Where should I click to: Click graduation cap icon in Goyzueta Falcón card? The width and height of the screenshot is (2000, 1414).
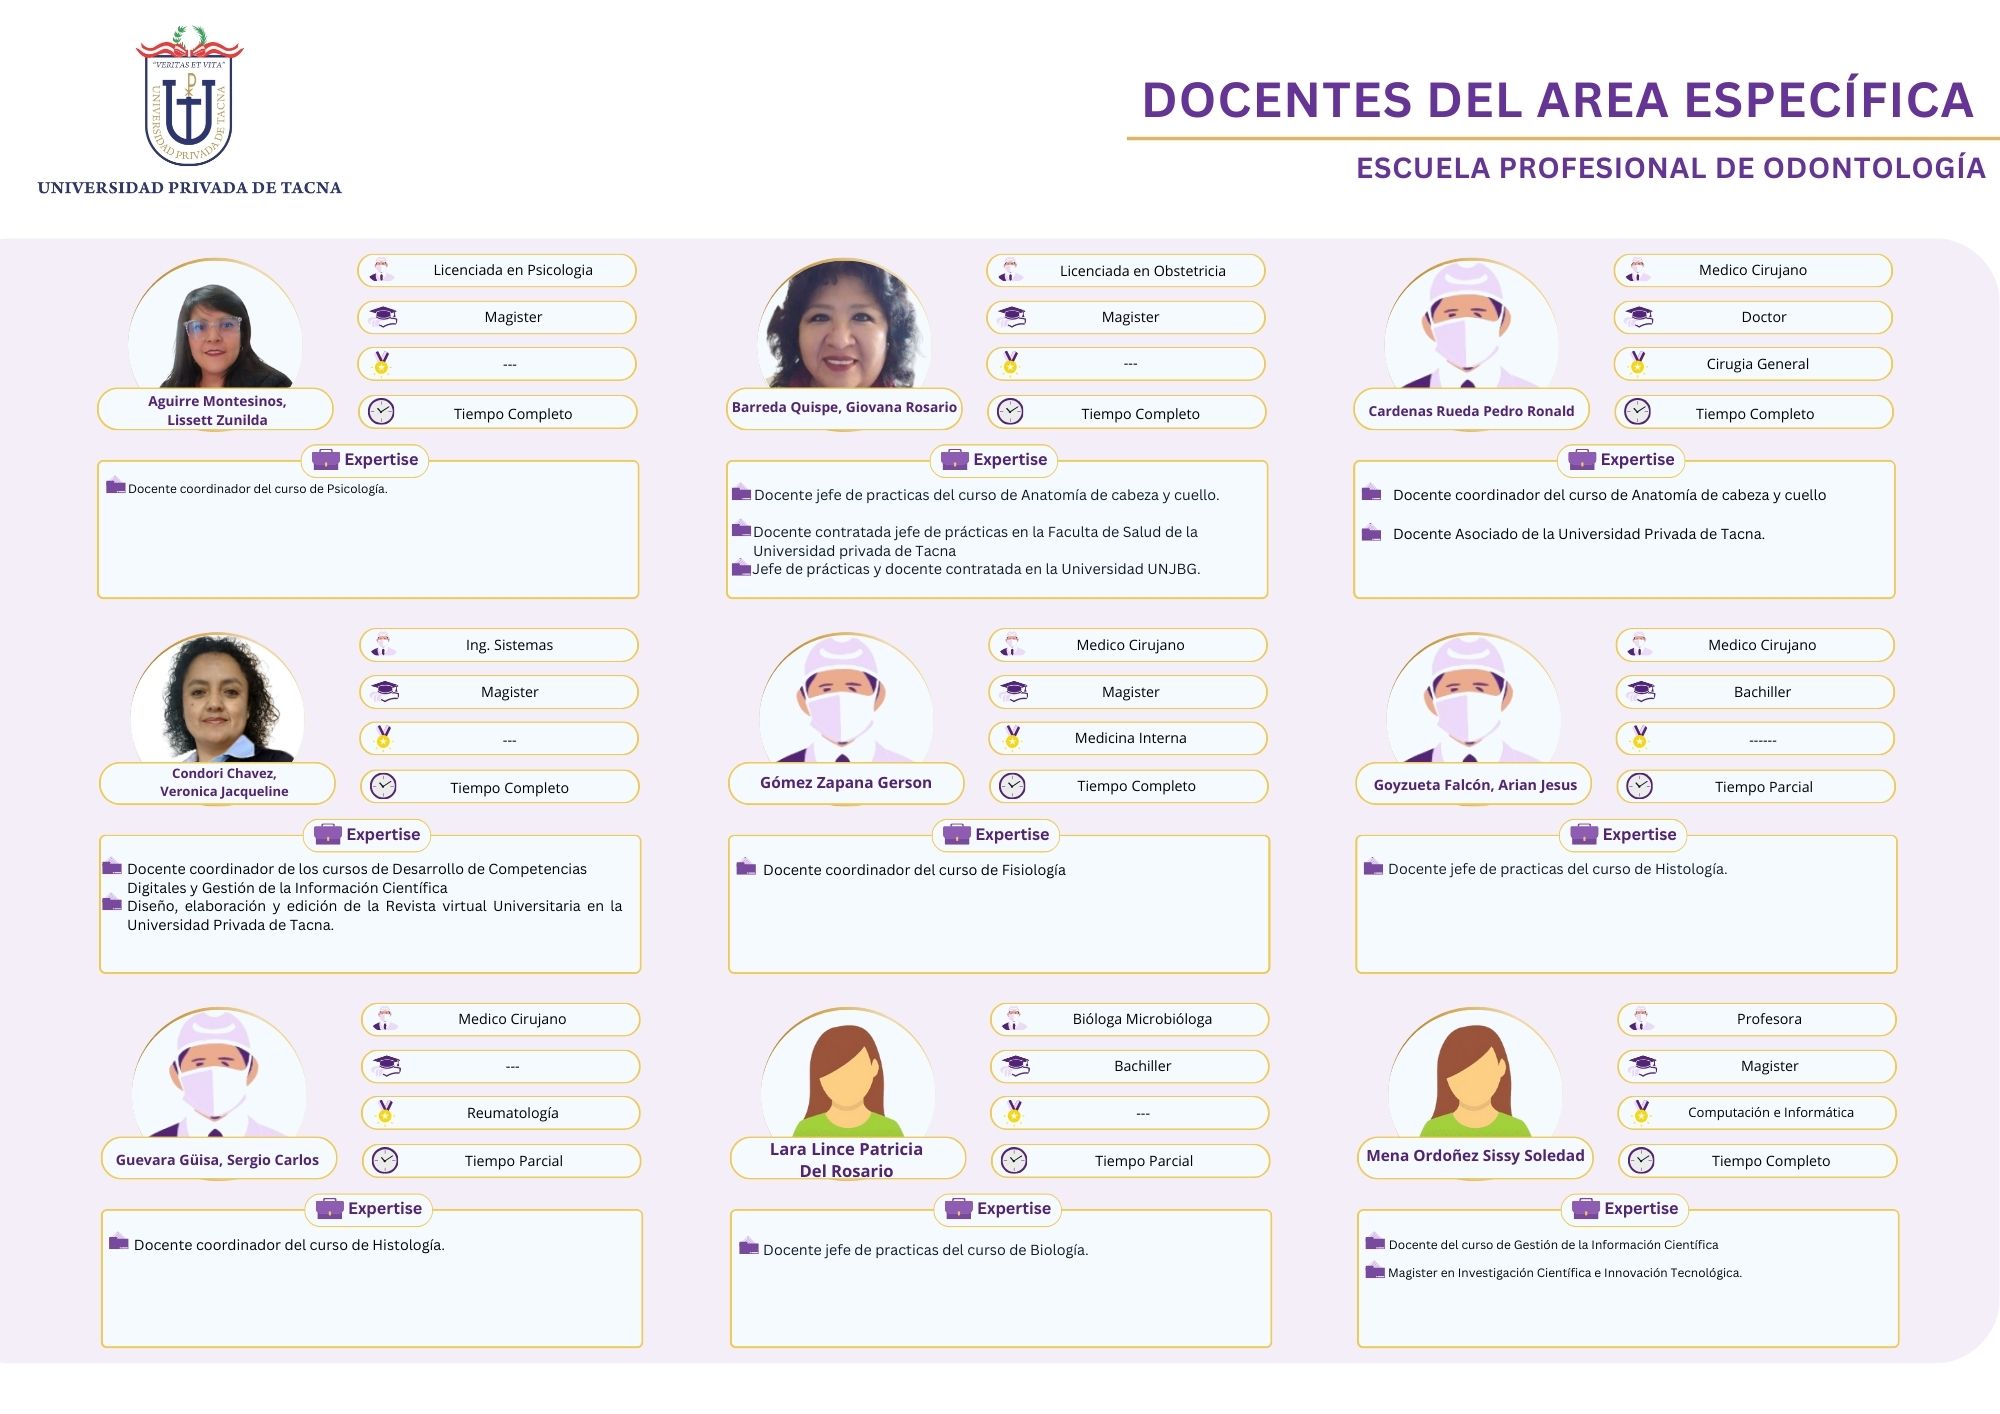point(1641,691)
